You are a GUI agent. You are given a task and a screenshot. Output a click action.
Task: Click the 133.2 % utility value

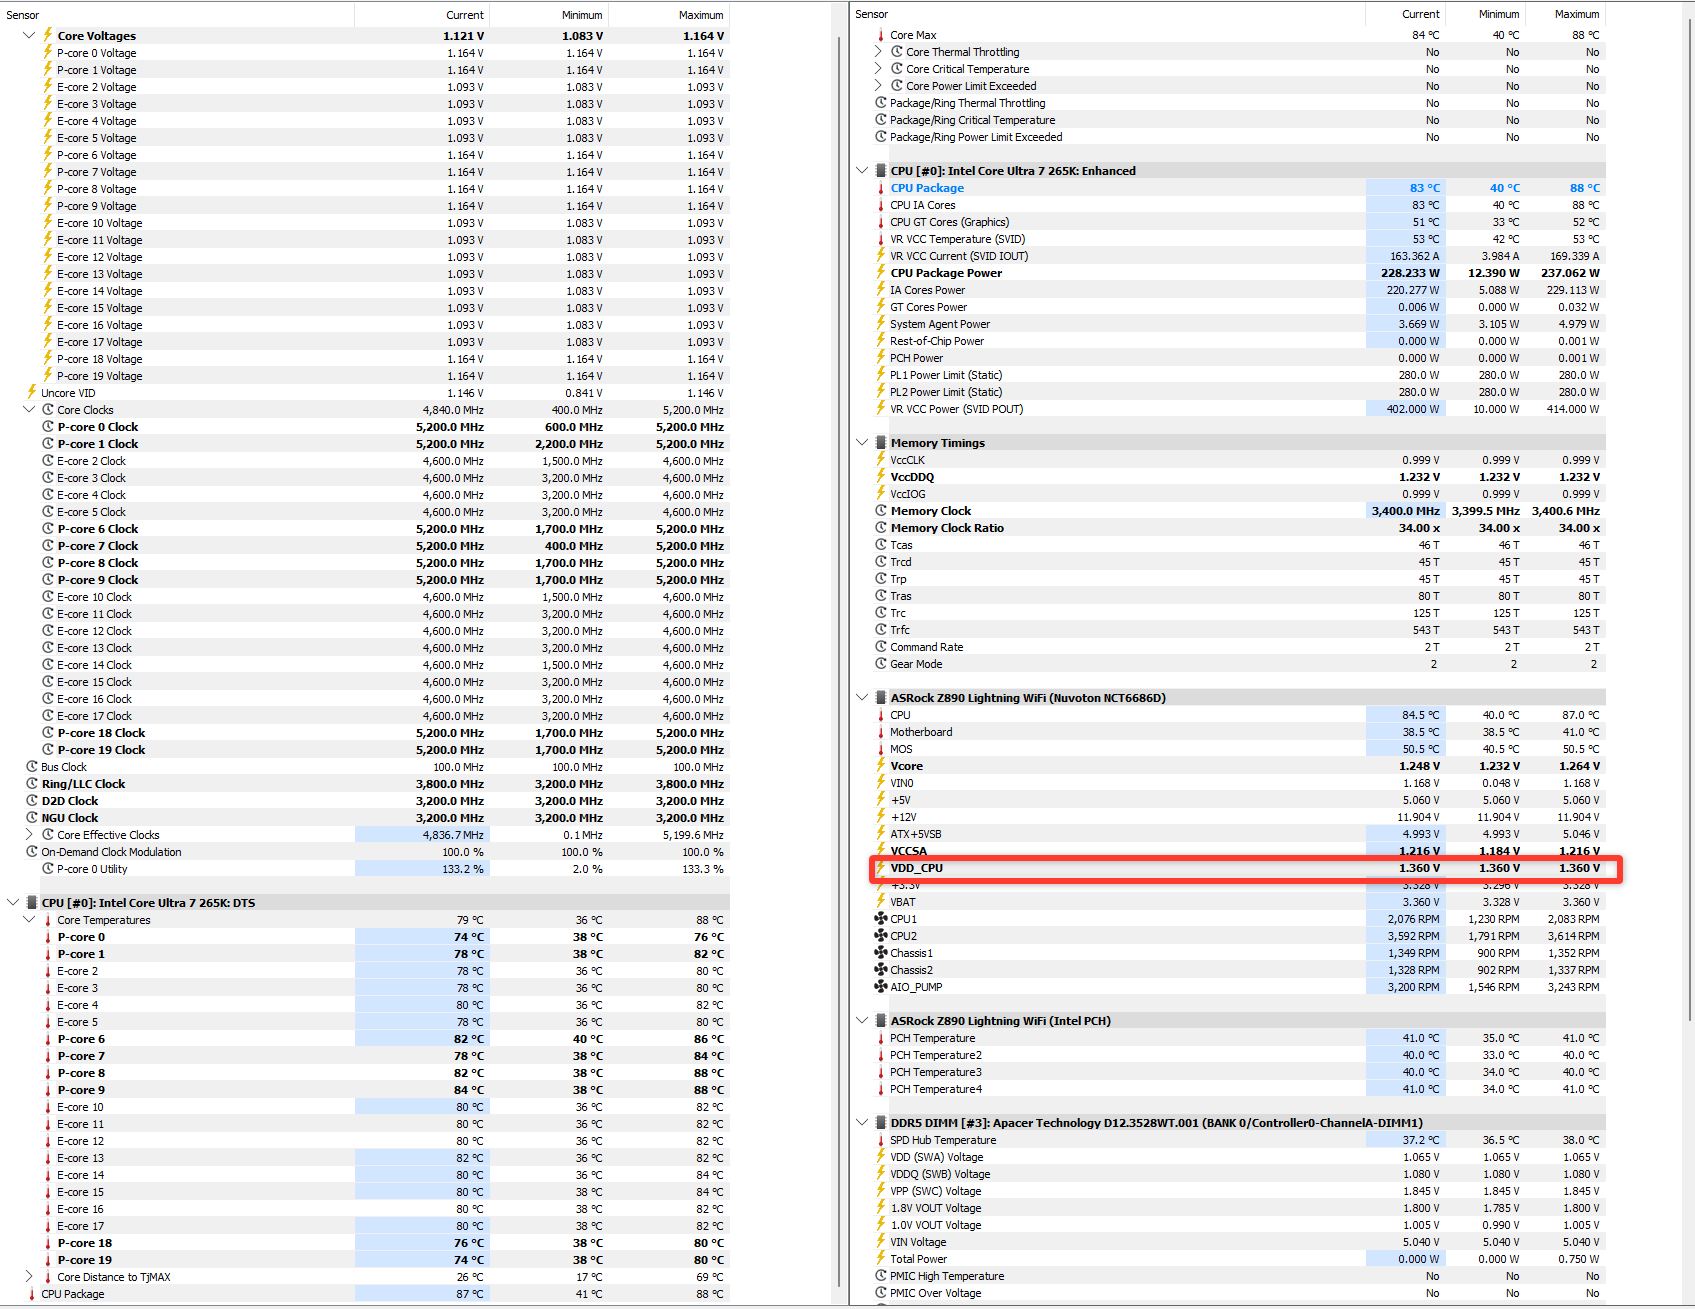463,869
